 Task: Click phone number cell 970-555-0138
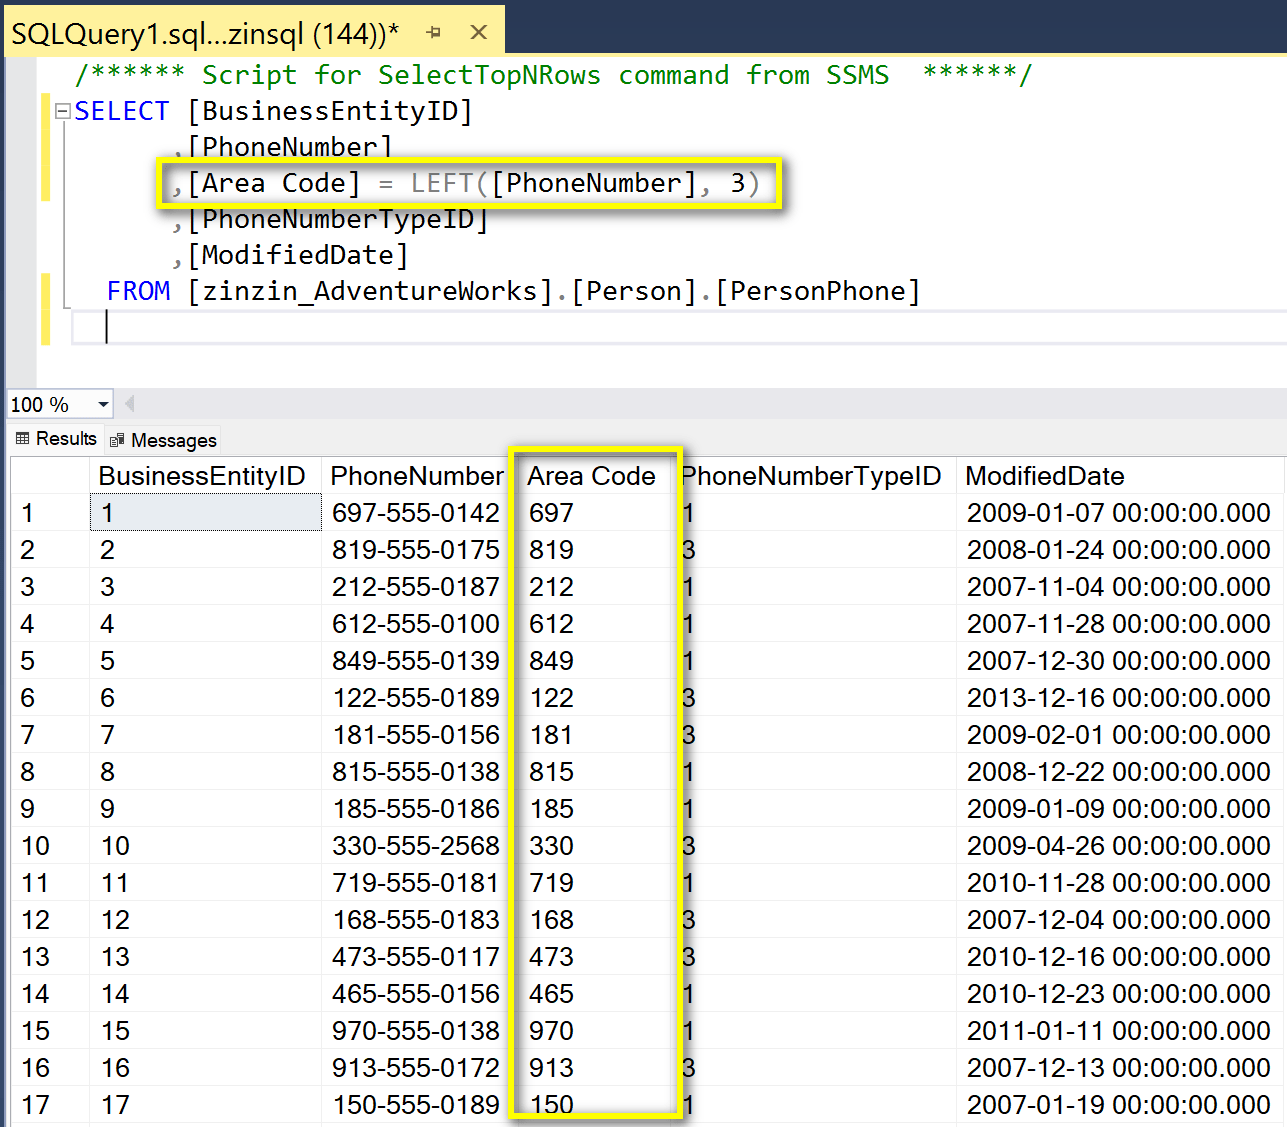tap(416, 1031)
